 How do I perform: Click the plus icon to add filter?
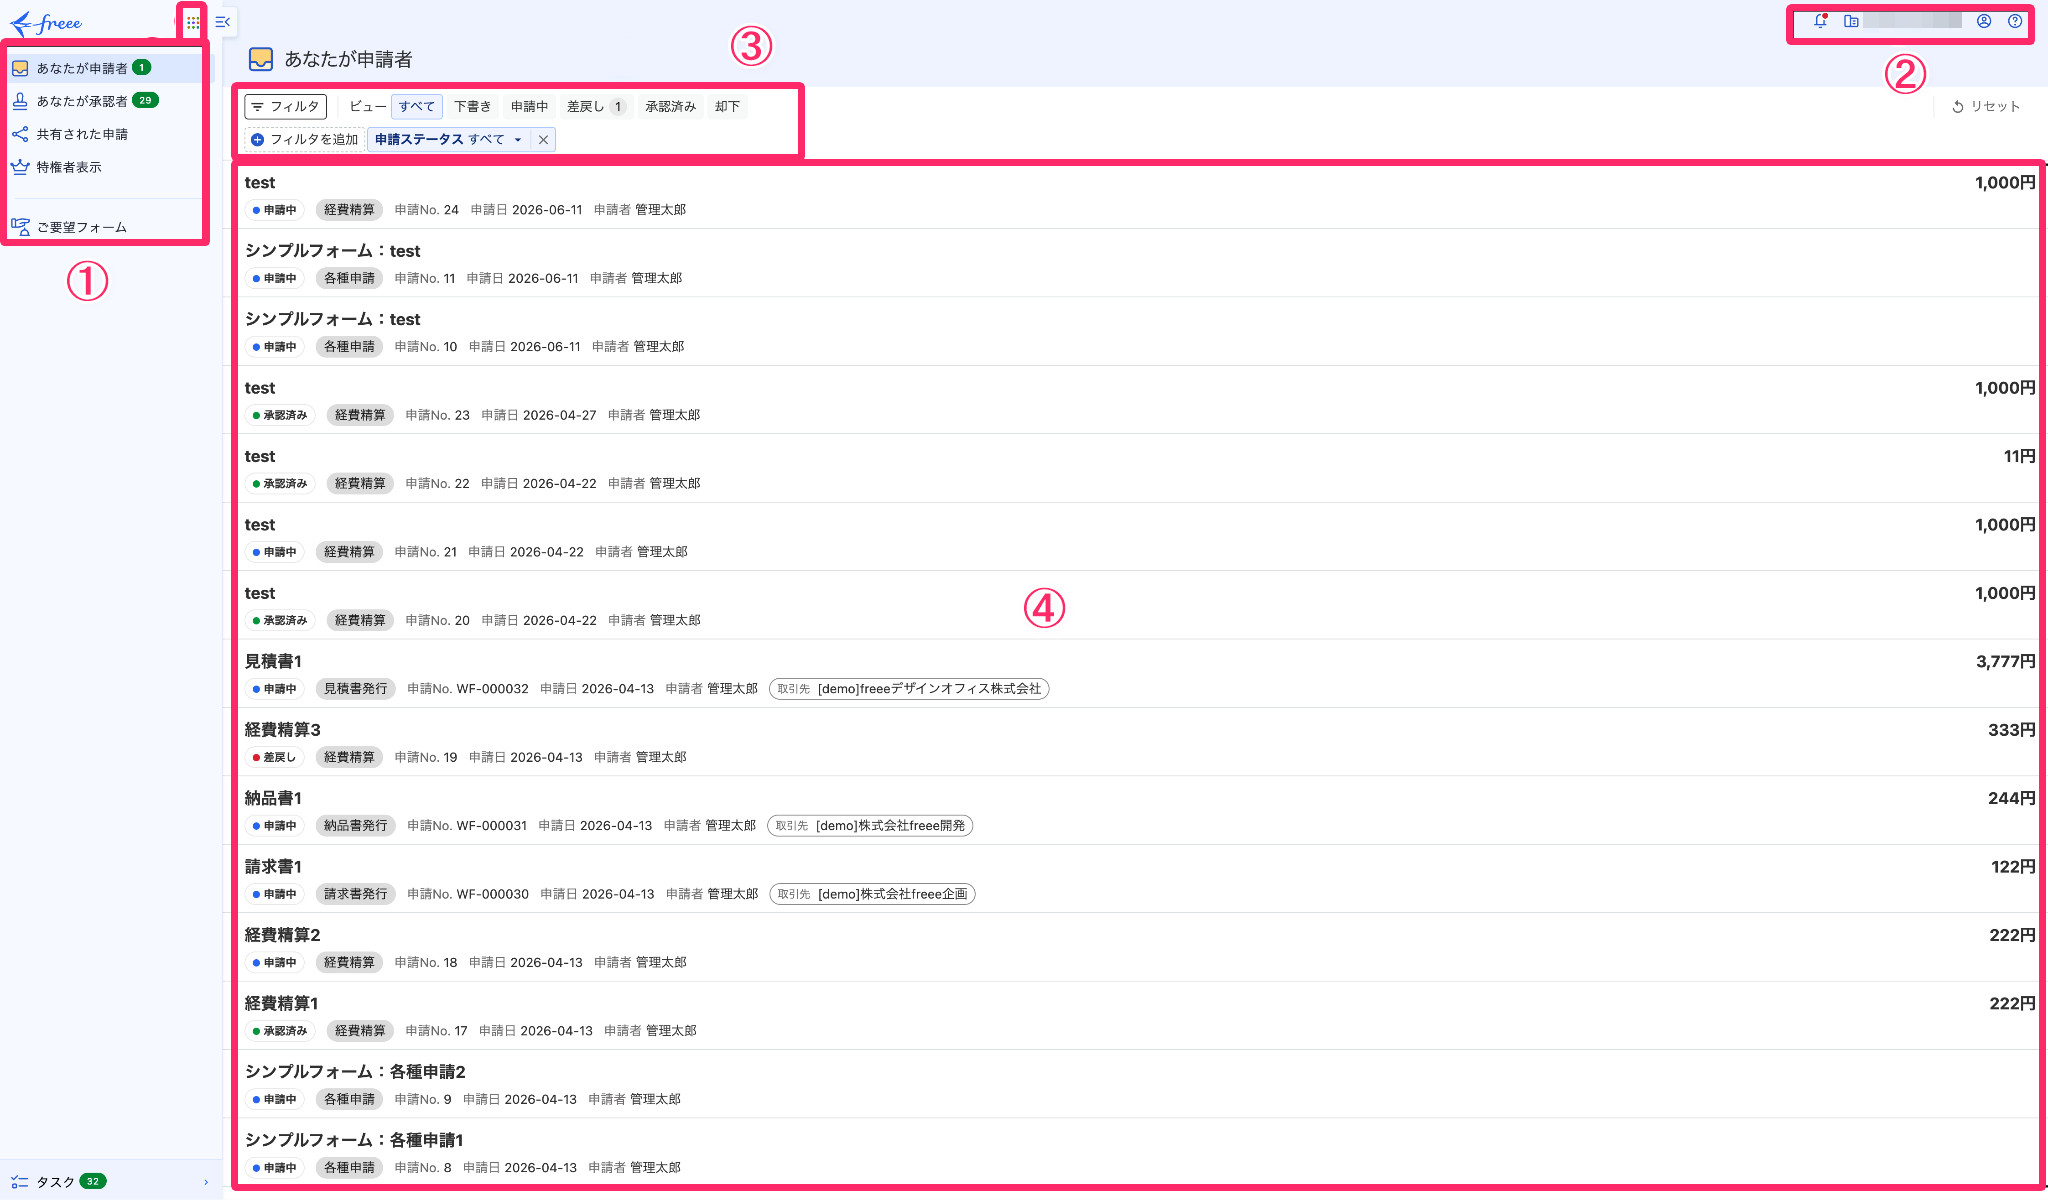coord(258,140)
